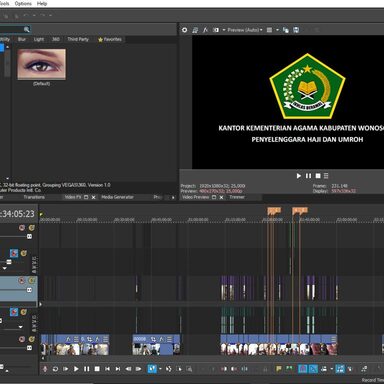Click the 34:05:23 timecode display

pyautogui.click(x=17, y=214)
